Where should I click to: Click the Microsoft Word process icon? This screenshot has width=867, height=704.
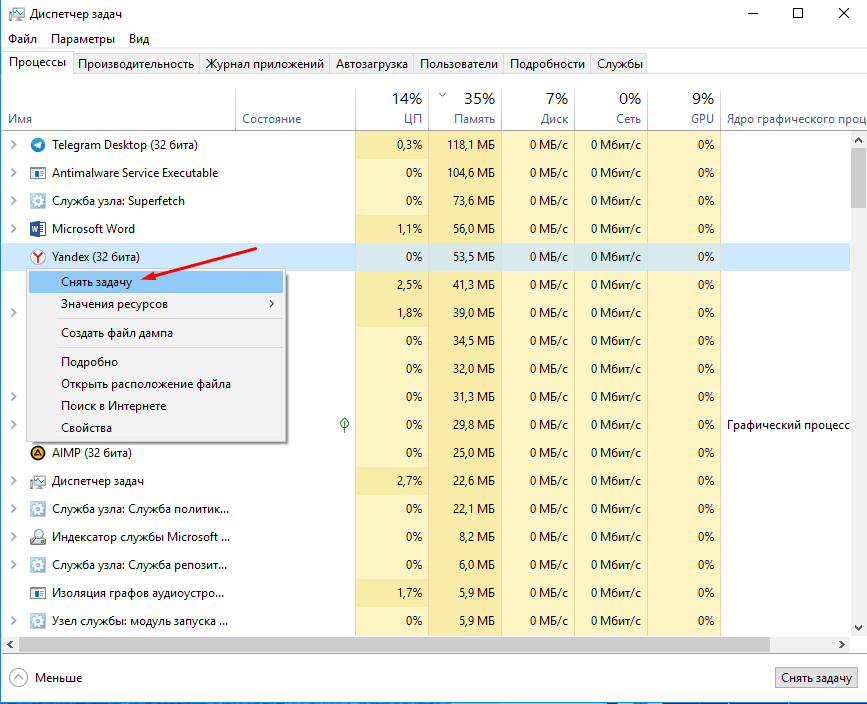(38, 229)
